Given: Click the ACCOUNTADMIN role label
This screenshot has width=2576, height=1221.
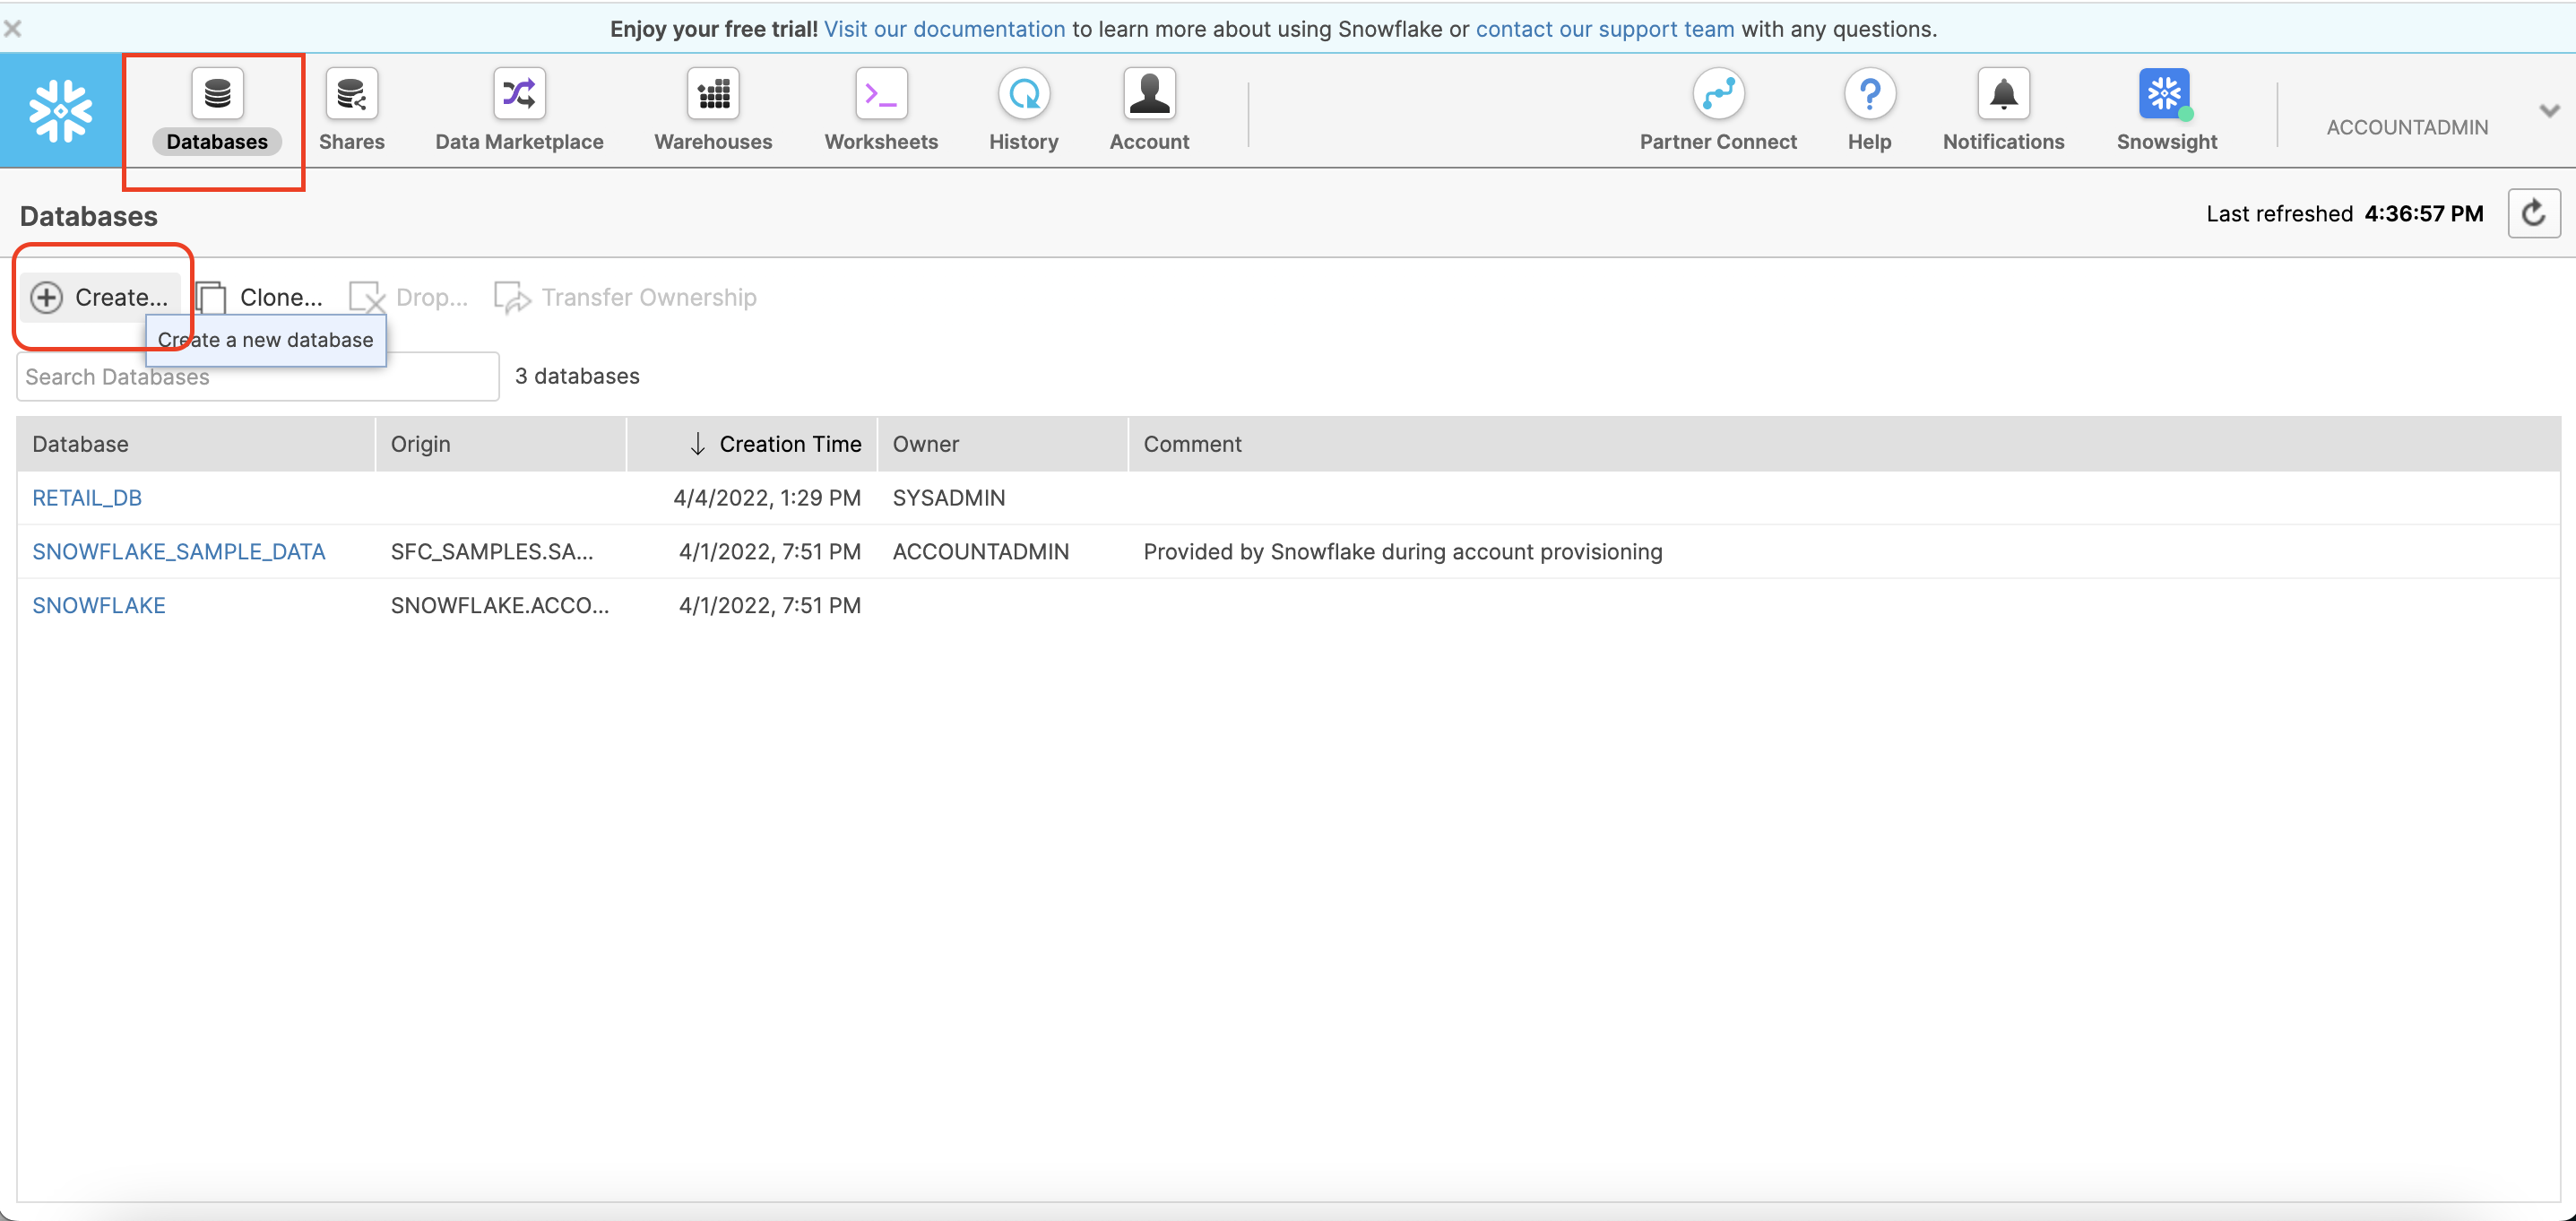Looking at the screenshot, I should coord(2407,127).
